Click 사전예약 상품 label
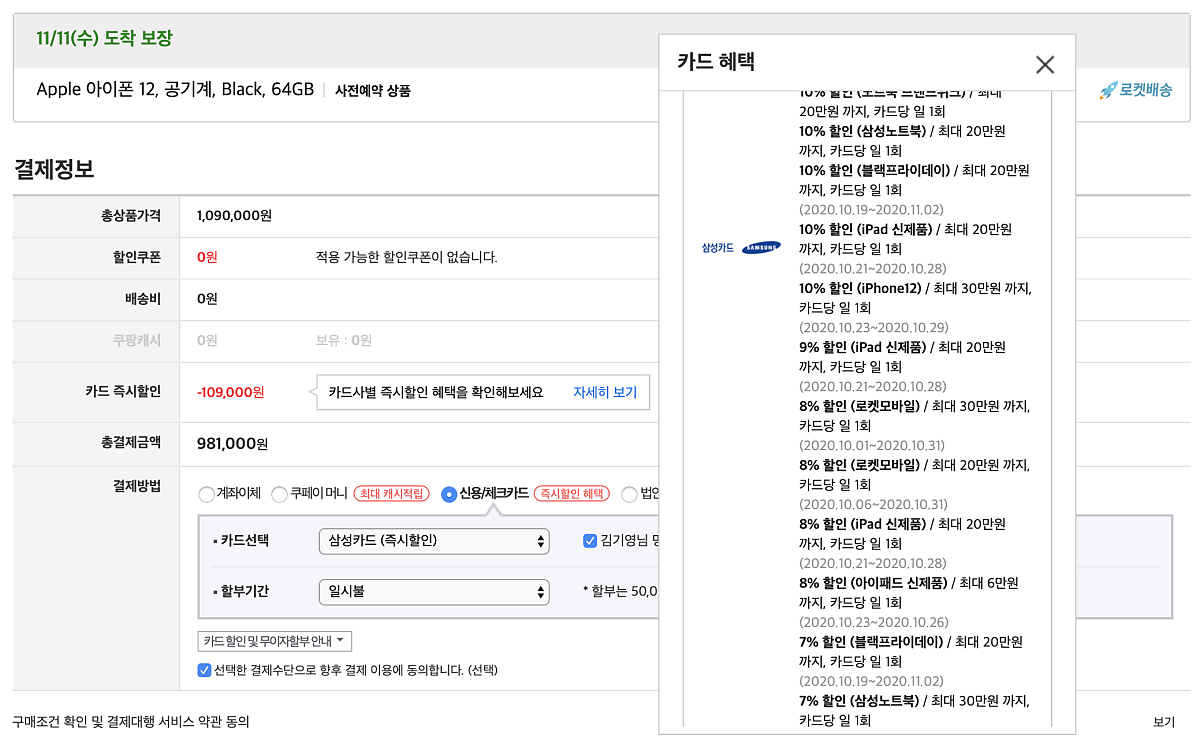The width and height of the screenshot is (1200, 750). coord(372,91)
